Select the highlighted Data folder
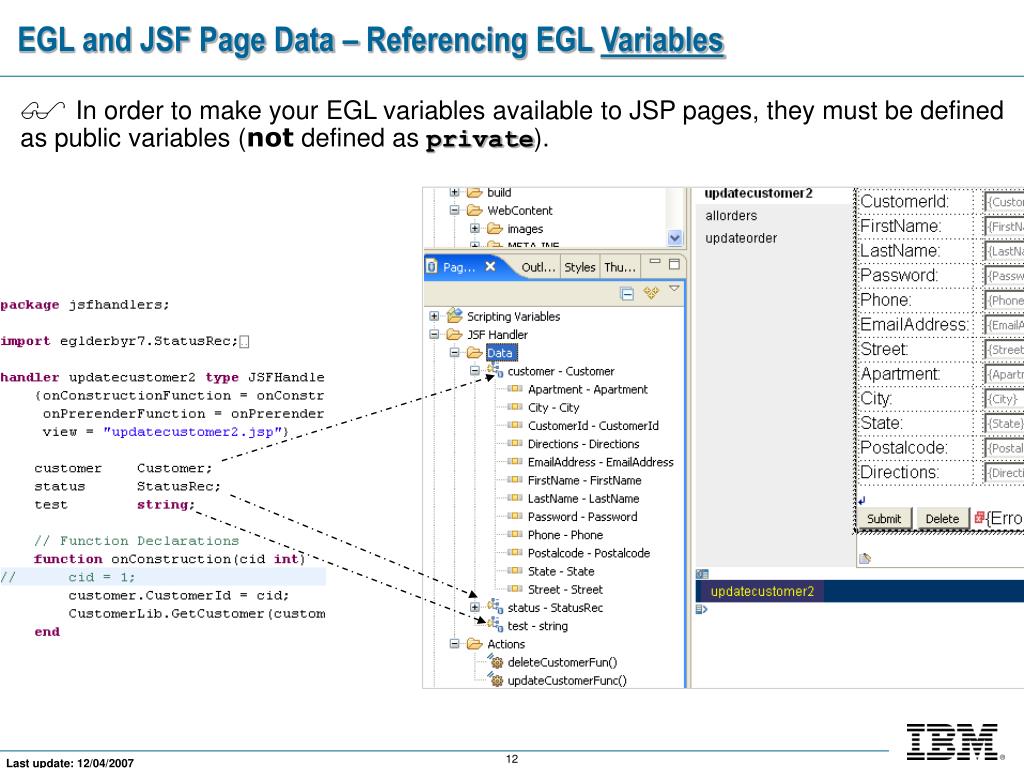 [500, 353]
